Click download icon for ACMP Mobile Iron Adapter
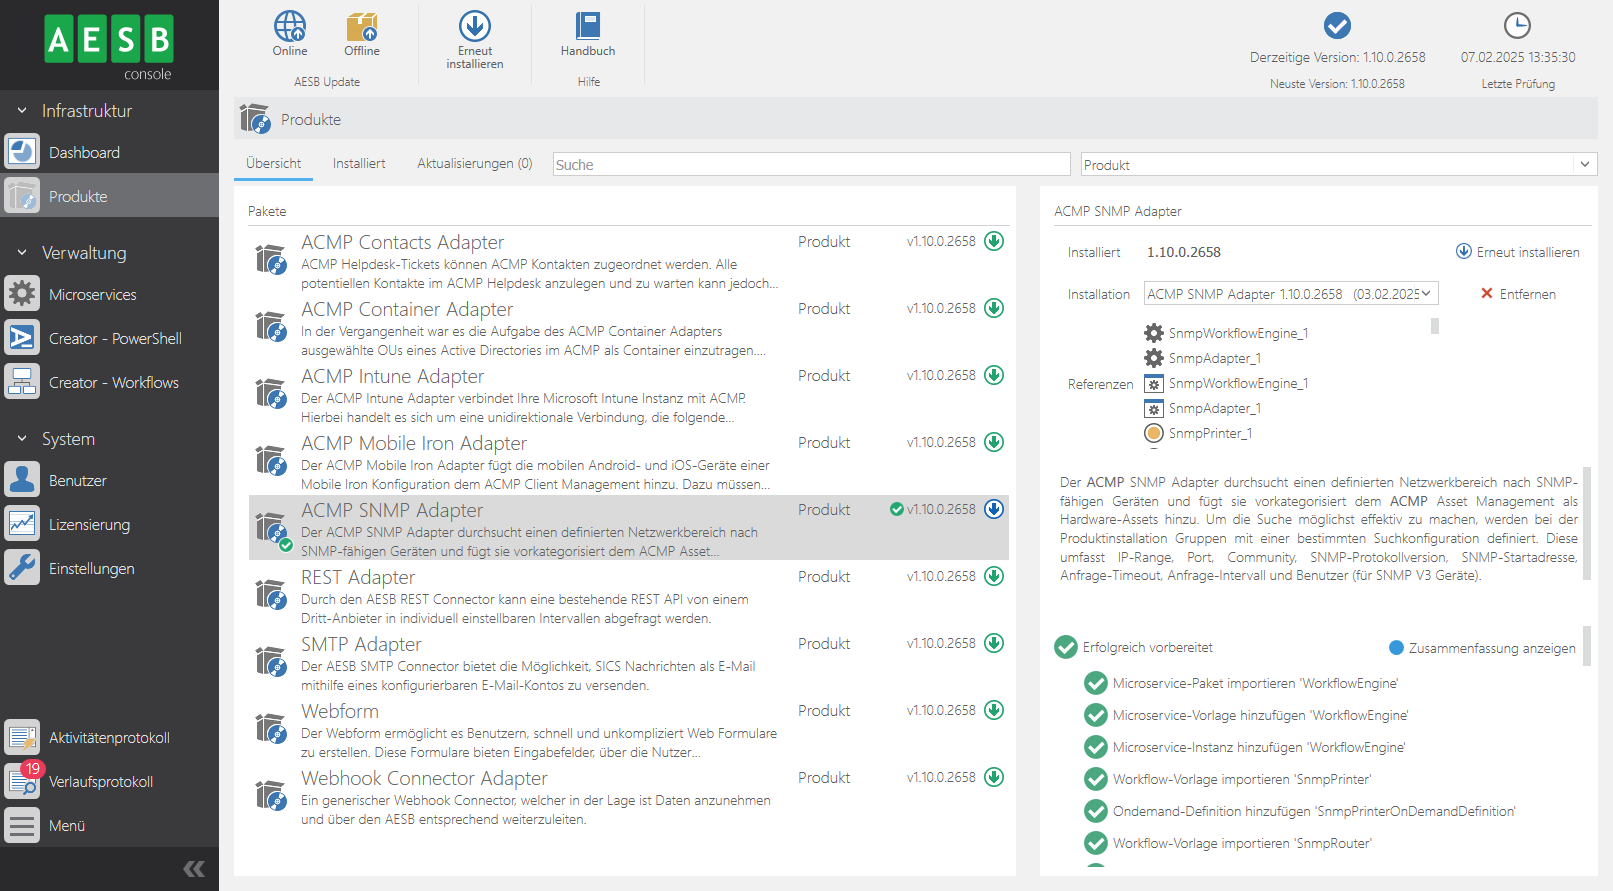Screen dimensions: 1613x891 coord(994,442)
